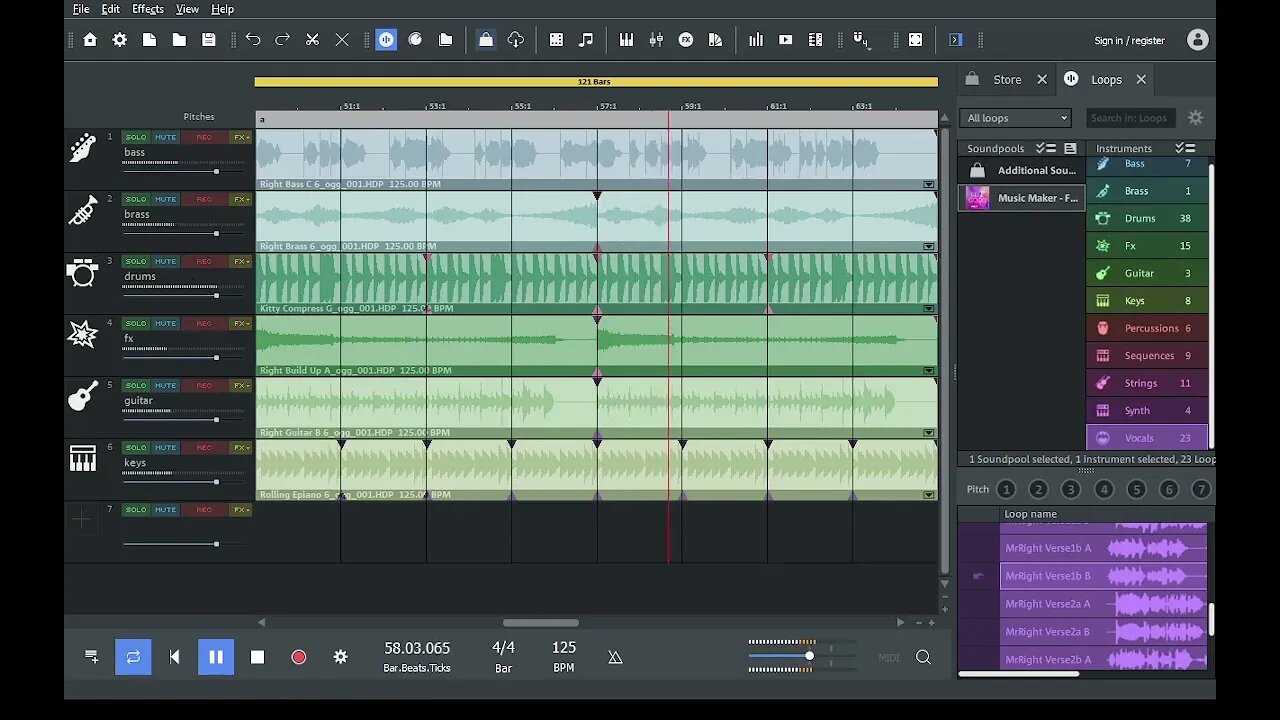The height and width of the screenshot is (720, 1280).
Task: Open the View menu
Action: [x=187, y=9]
